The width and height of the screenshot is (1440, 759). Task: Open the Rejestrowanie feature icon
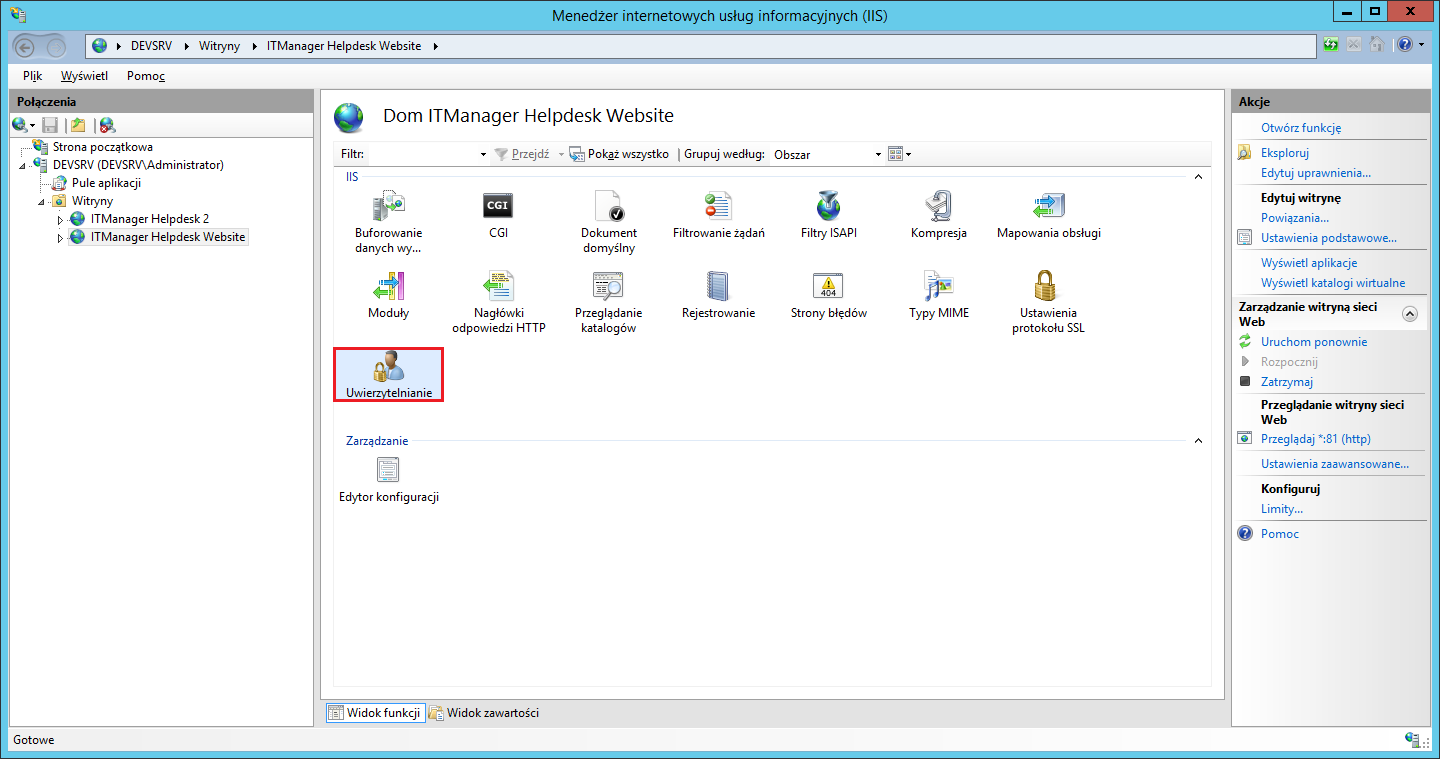pyautogui.click(x=718, y=295)
